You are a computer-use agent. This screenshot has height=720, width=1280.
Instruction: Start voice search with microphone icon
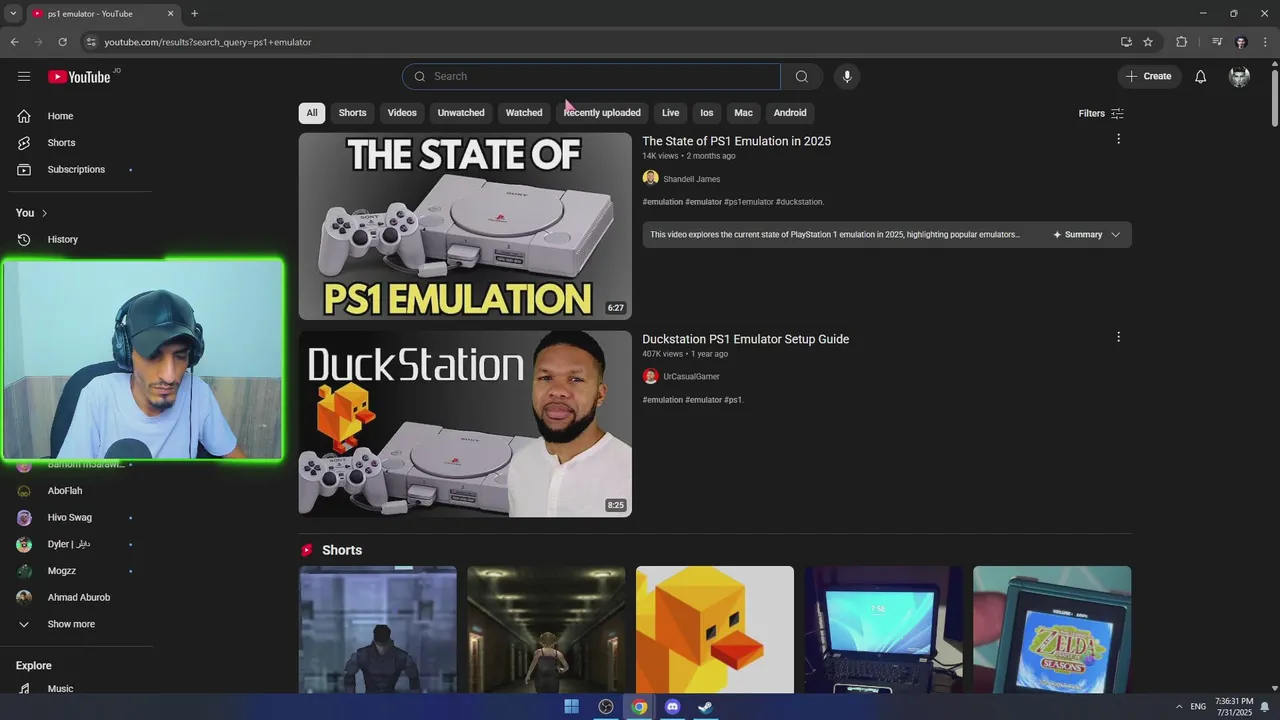[847, 77]
